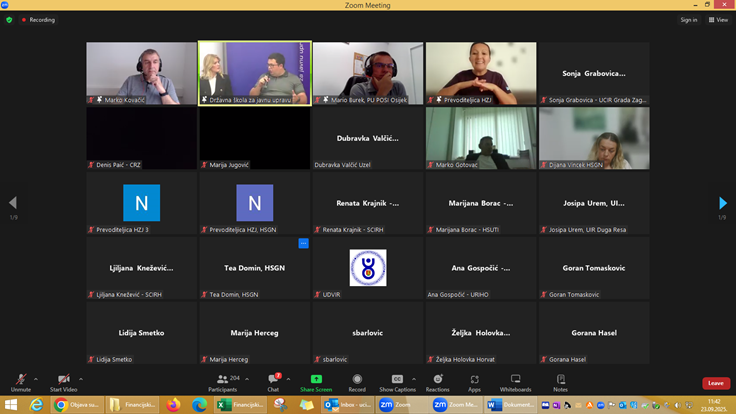Expand the Participants options arrow
The height and width of the screenshot is (414, 736).
tap(248, 378)
